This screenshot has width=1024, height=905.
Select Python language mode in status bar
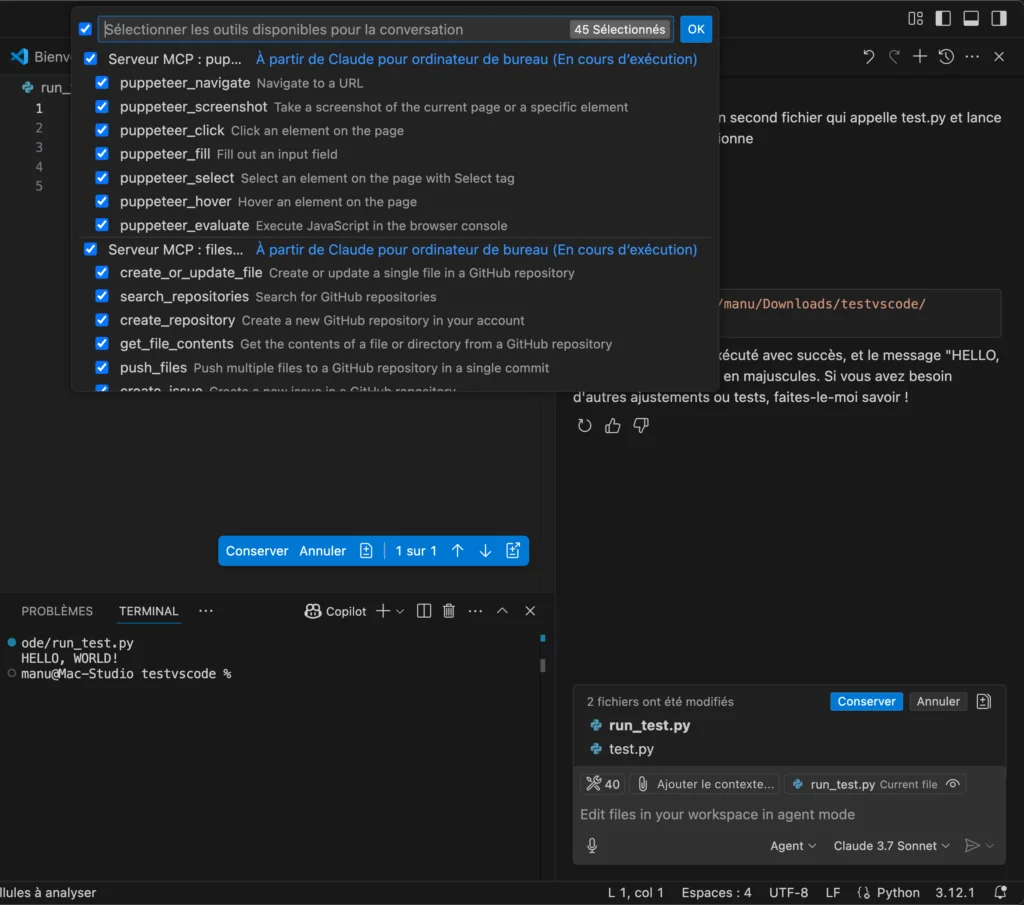point(898,893)
